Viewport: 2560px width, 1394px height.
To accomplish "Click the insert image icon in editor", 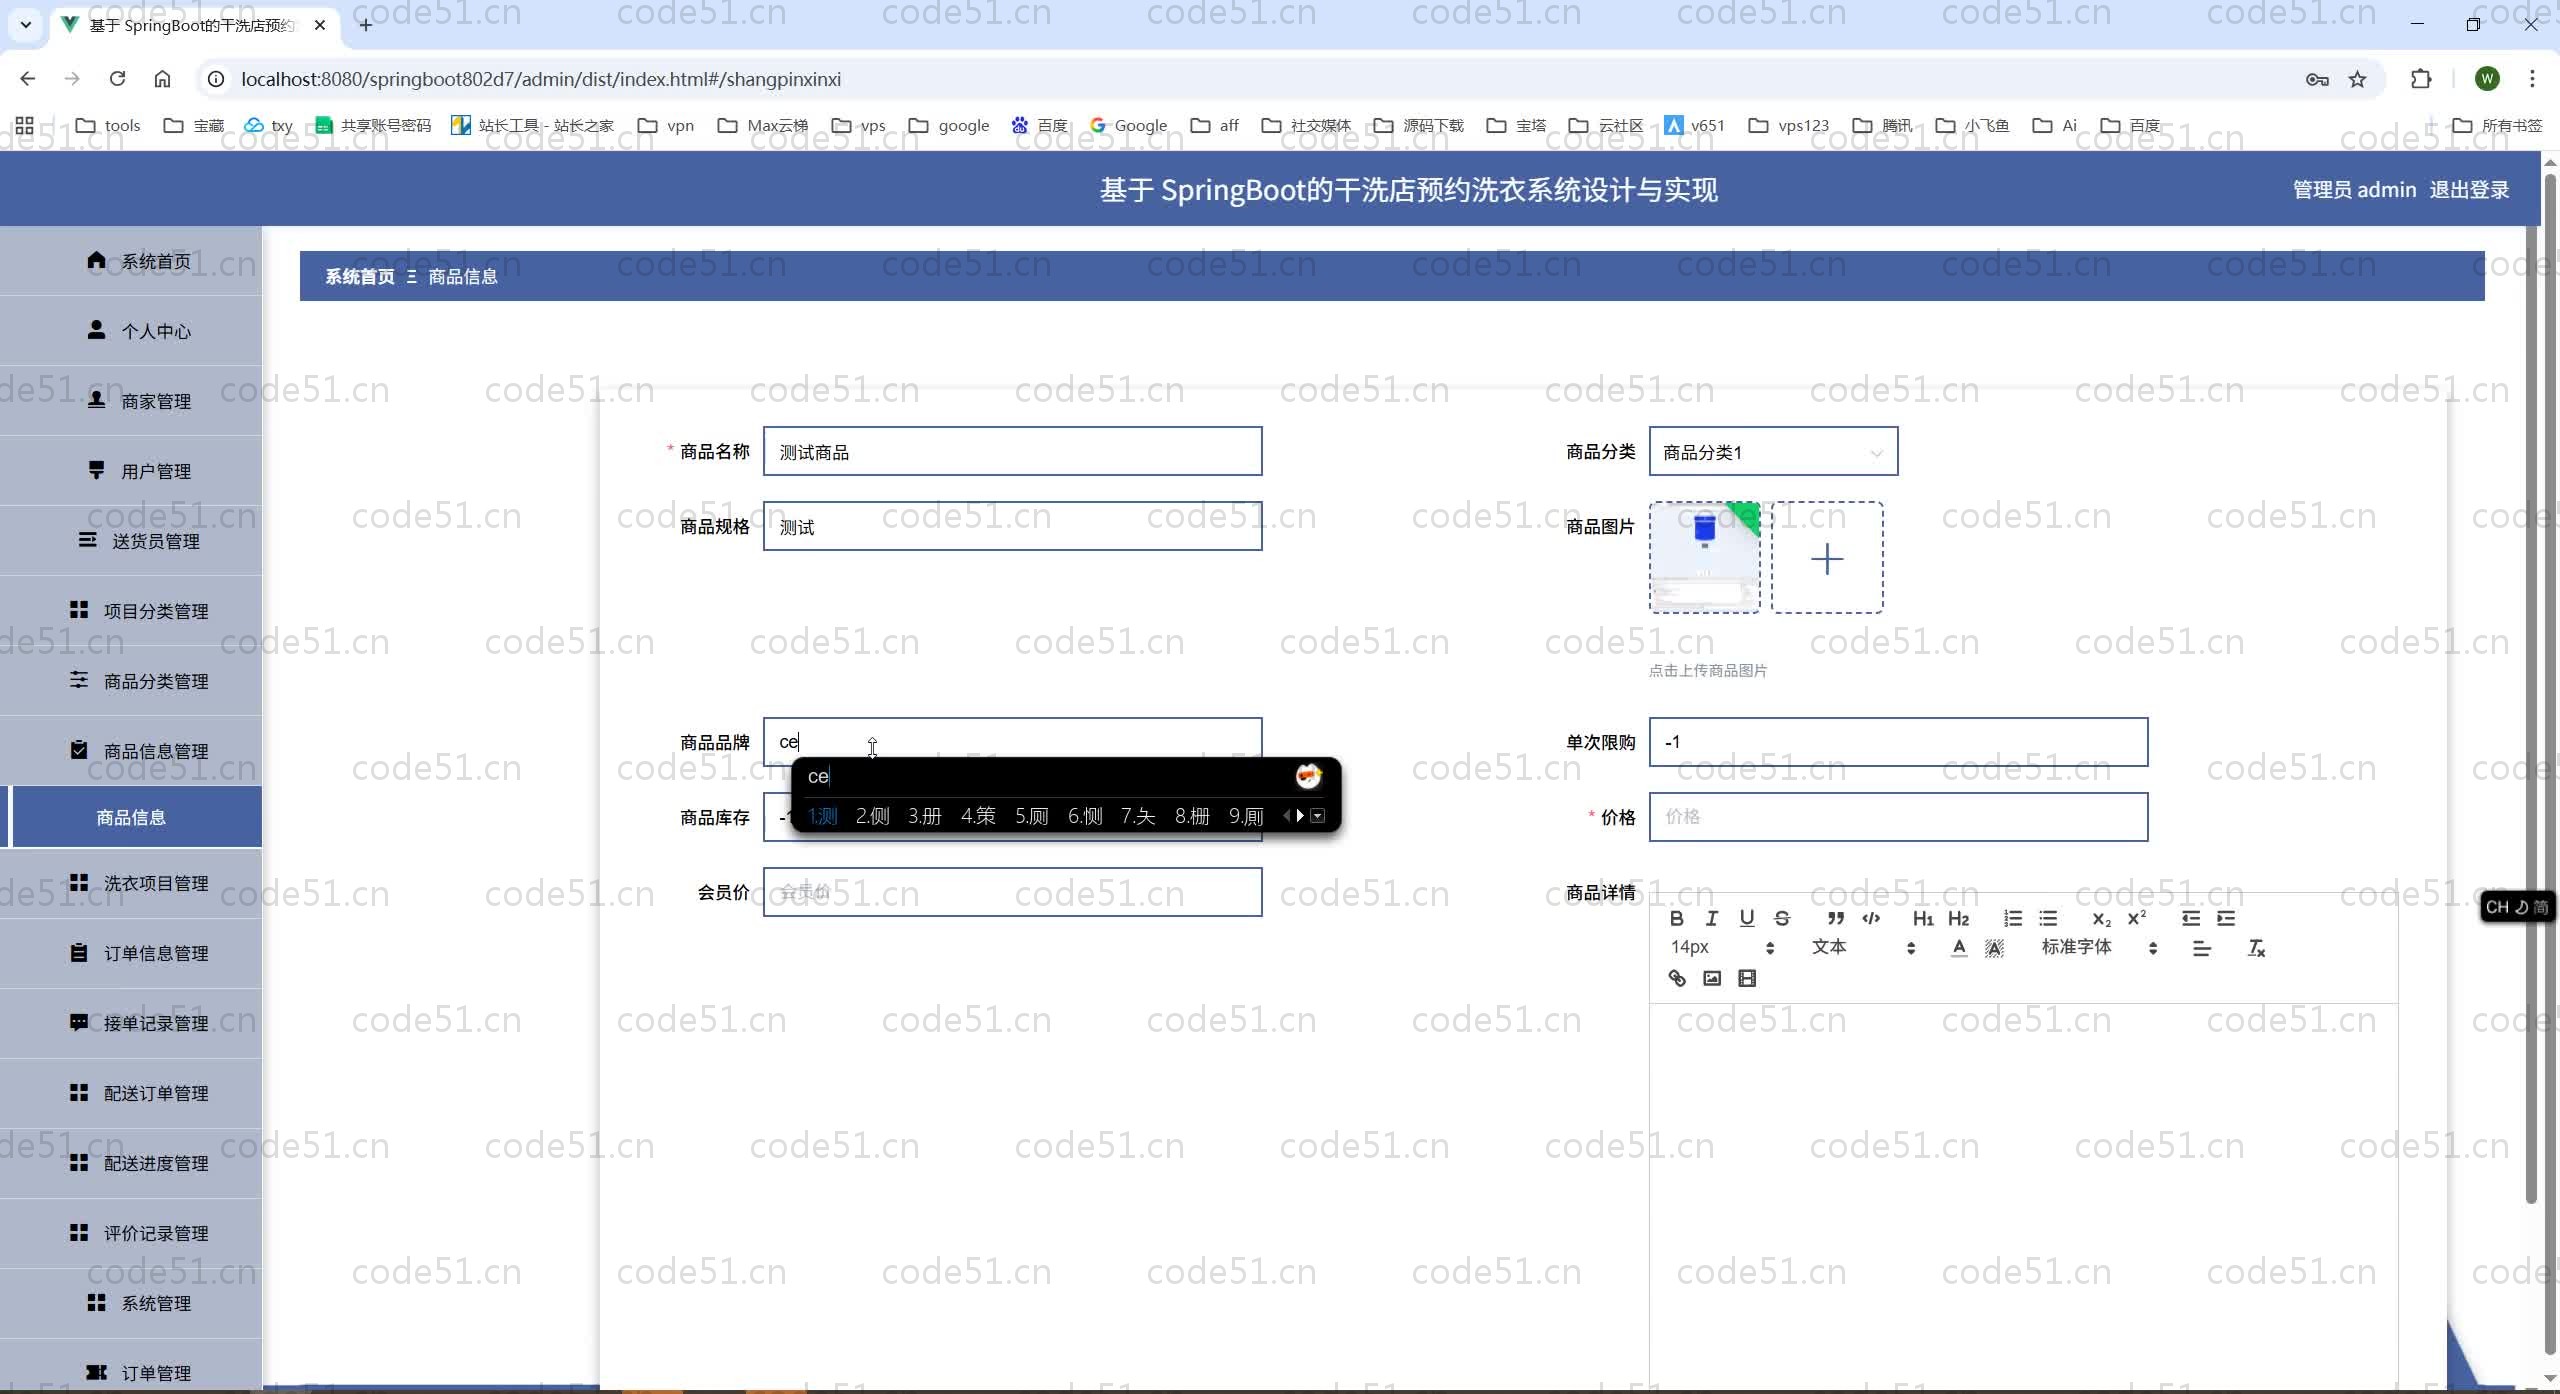I will 1712,978.
